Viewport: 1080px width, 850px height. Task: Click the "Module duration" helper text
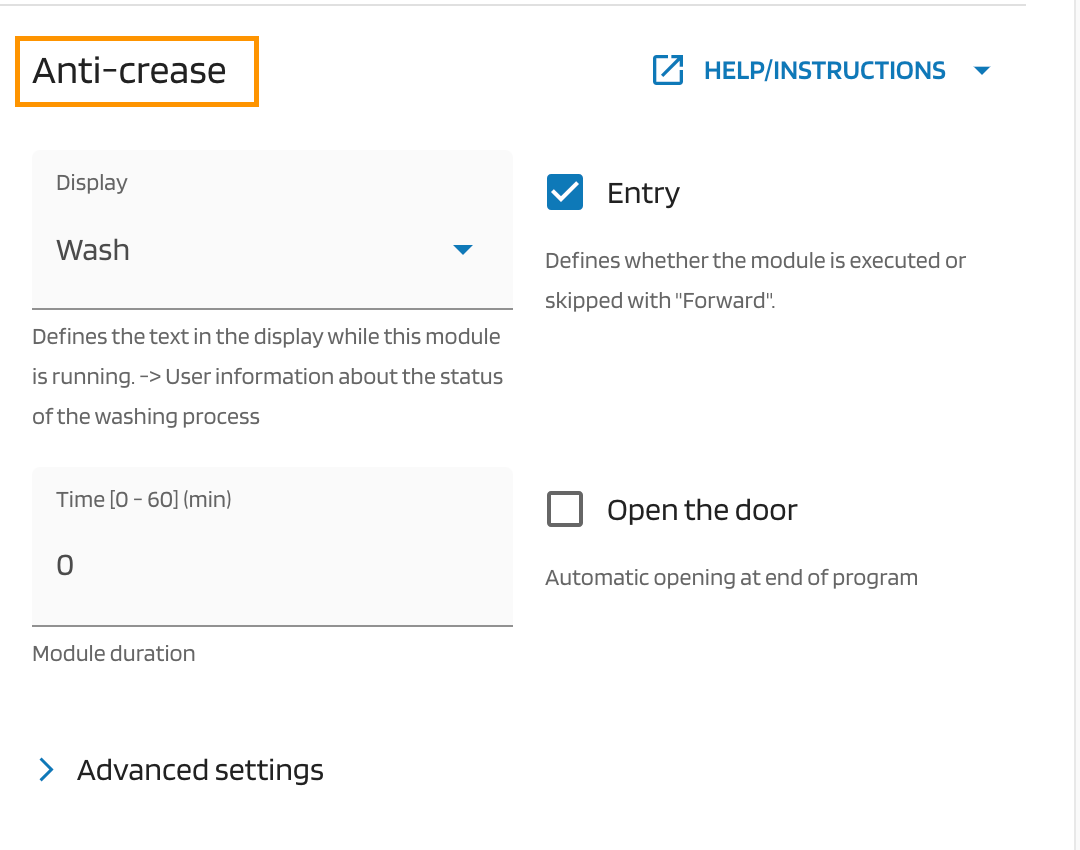[x=114, y=654]
